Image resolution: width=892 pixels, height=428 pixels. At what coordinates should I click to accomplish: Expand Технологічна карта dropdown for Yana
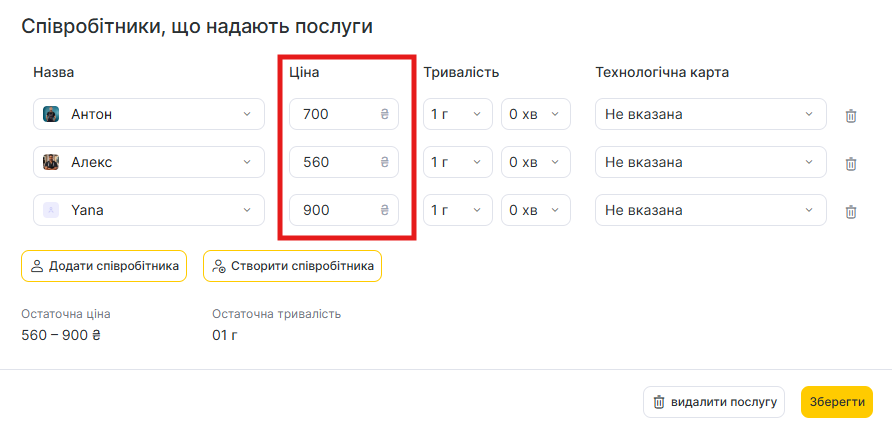710,210
